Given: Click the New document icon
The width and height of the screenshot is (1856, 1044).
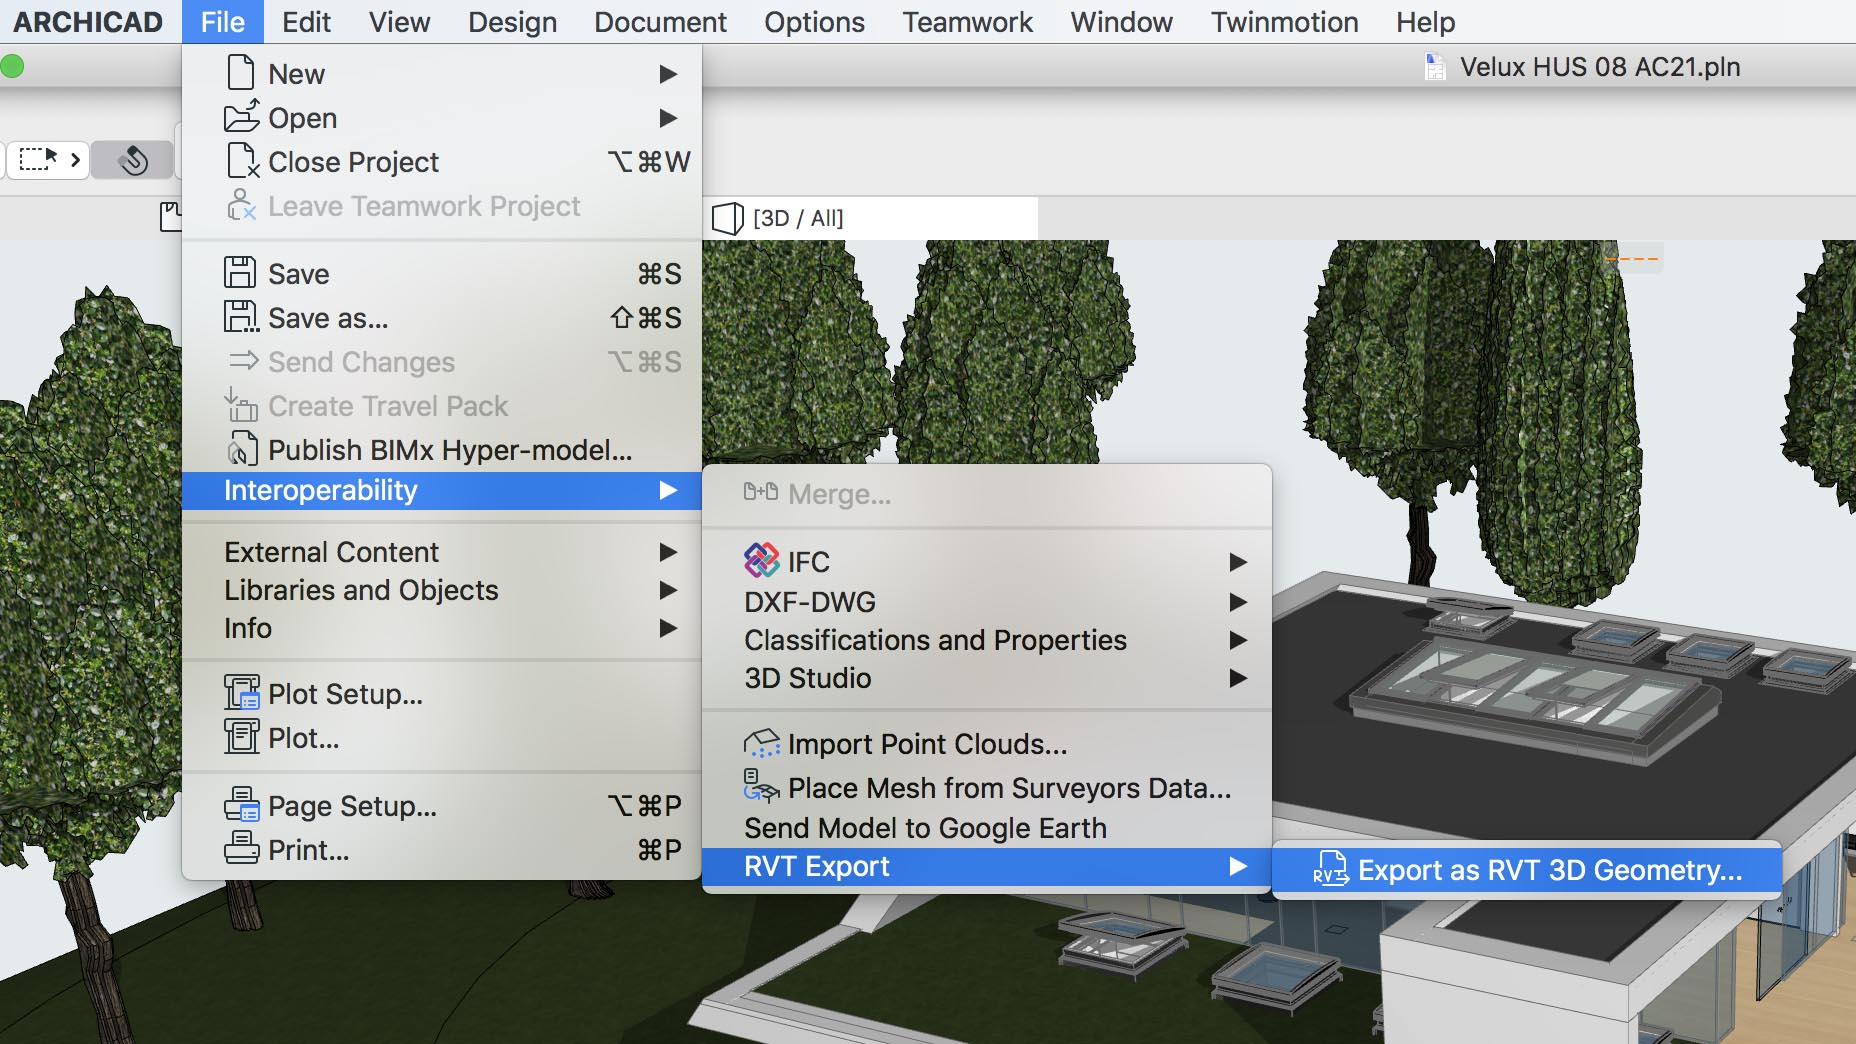Looking at the screenshot, I should 241,73.
